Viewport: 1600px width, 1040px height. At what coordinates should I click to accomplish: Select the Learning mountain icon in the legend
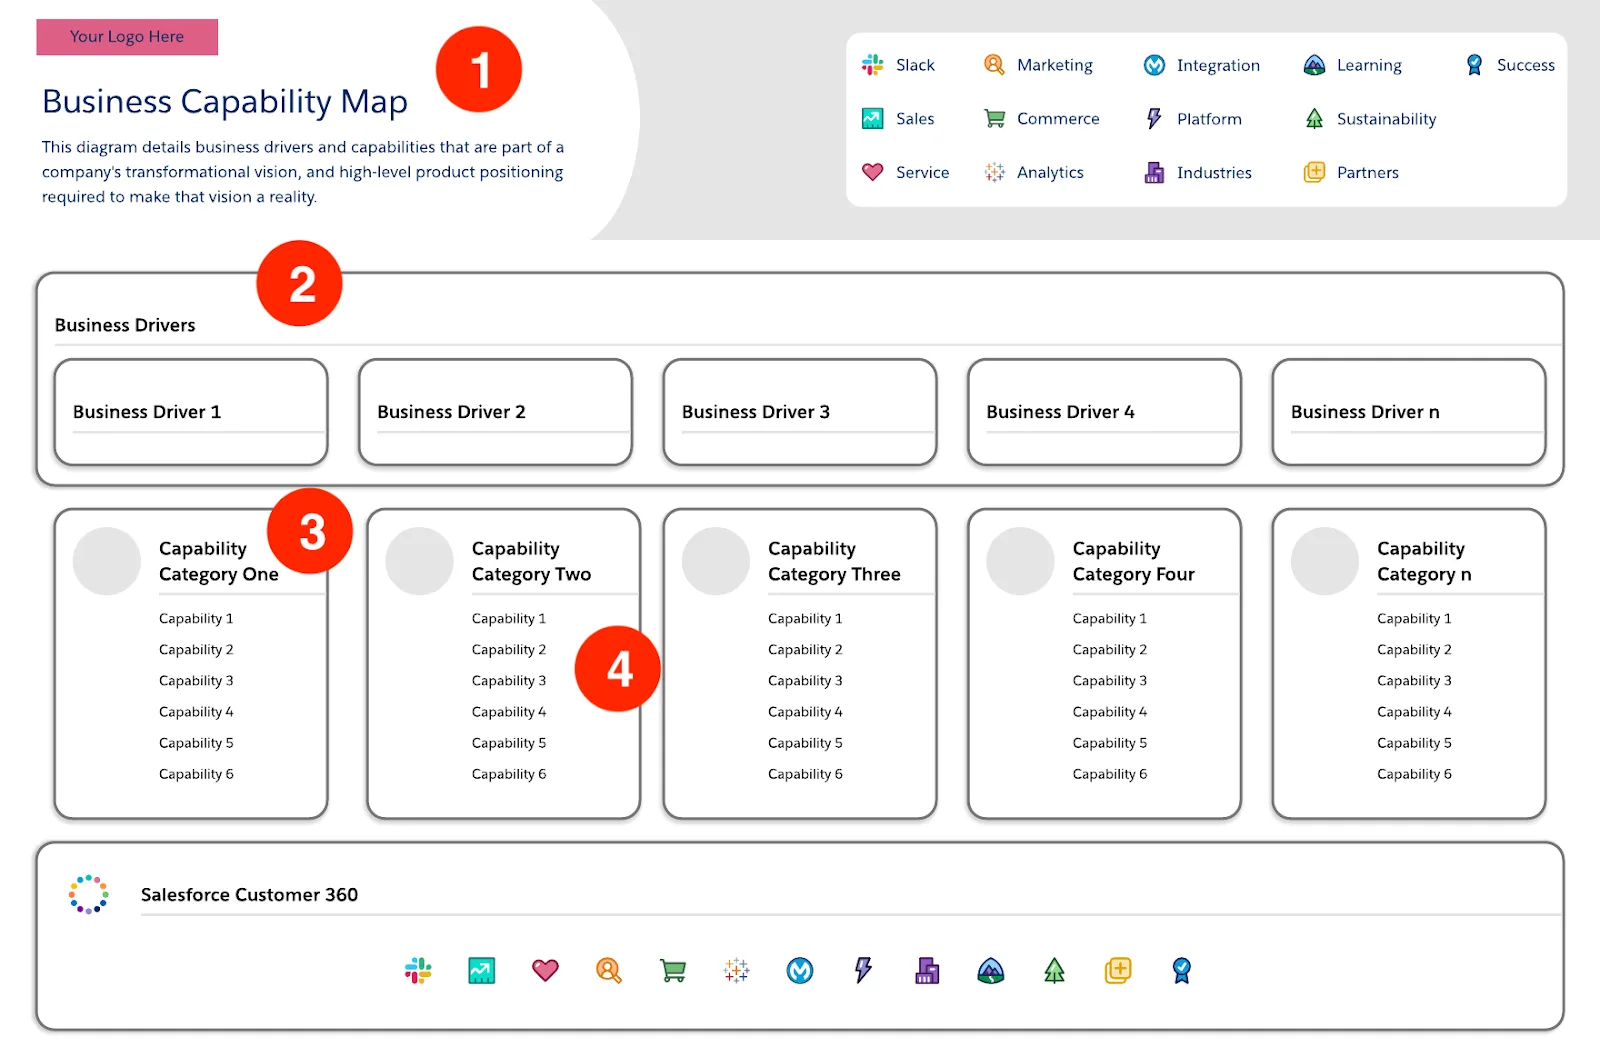pos(1314,65)
